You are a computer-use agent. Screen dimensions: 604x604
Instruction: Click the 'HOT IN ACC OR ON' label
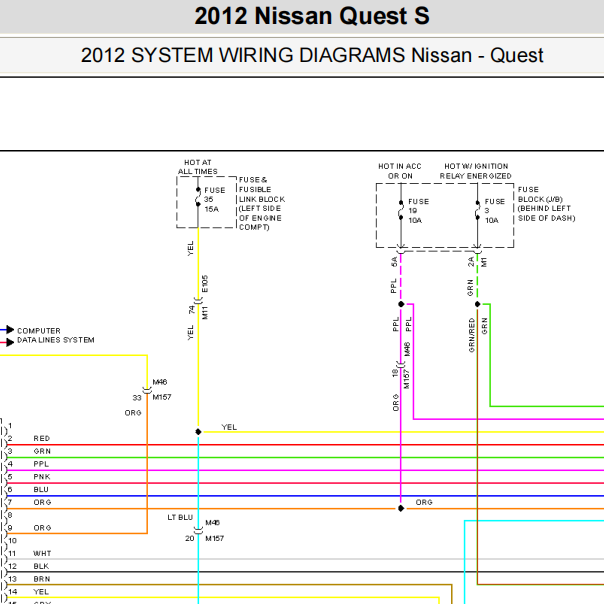(400, 171)
